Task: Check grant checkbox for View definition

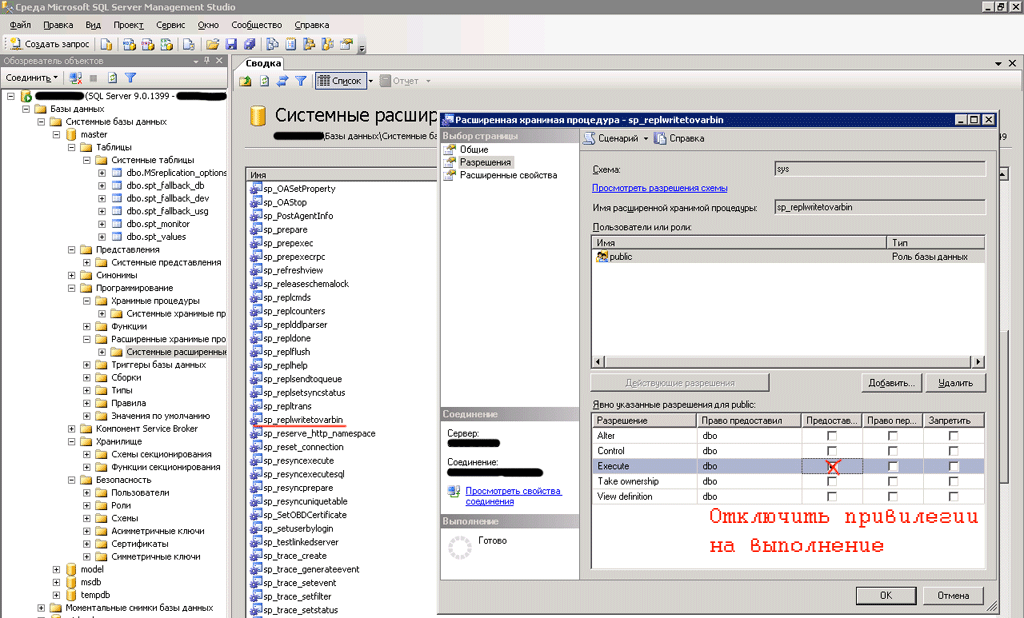Action: coord(832,496)
